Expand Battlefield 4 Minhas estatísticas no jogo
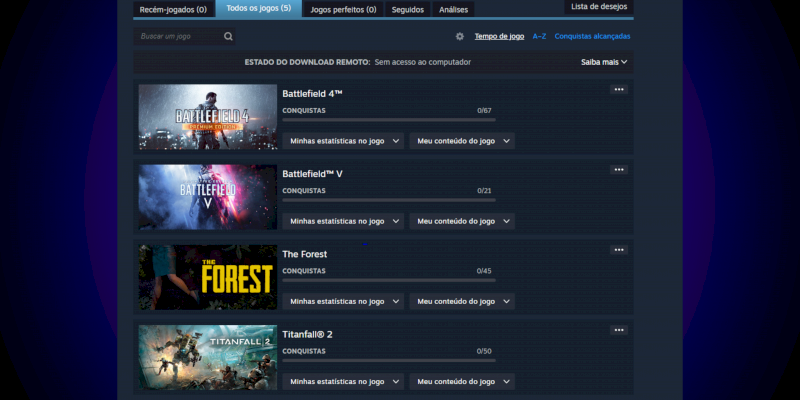This screenshot has width=800, height=400. tap(343, 141)
